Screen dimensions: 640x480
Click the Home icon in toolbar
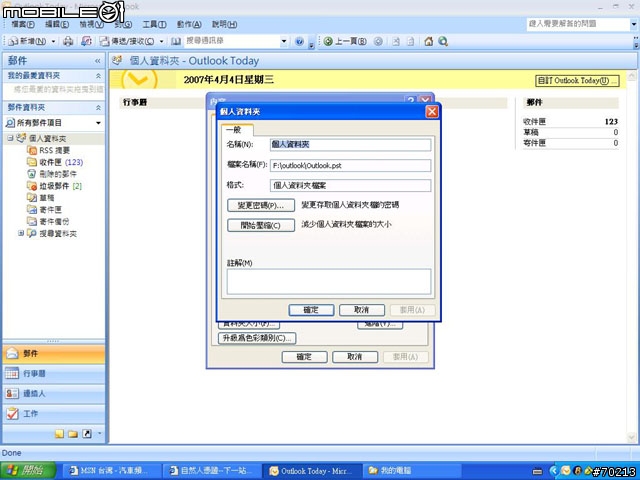[429, 41]
